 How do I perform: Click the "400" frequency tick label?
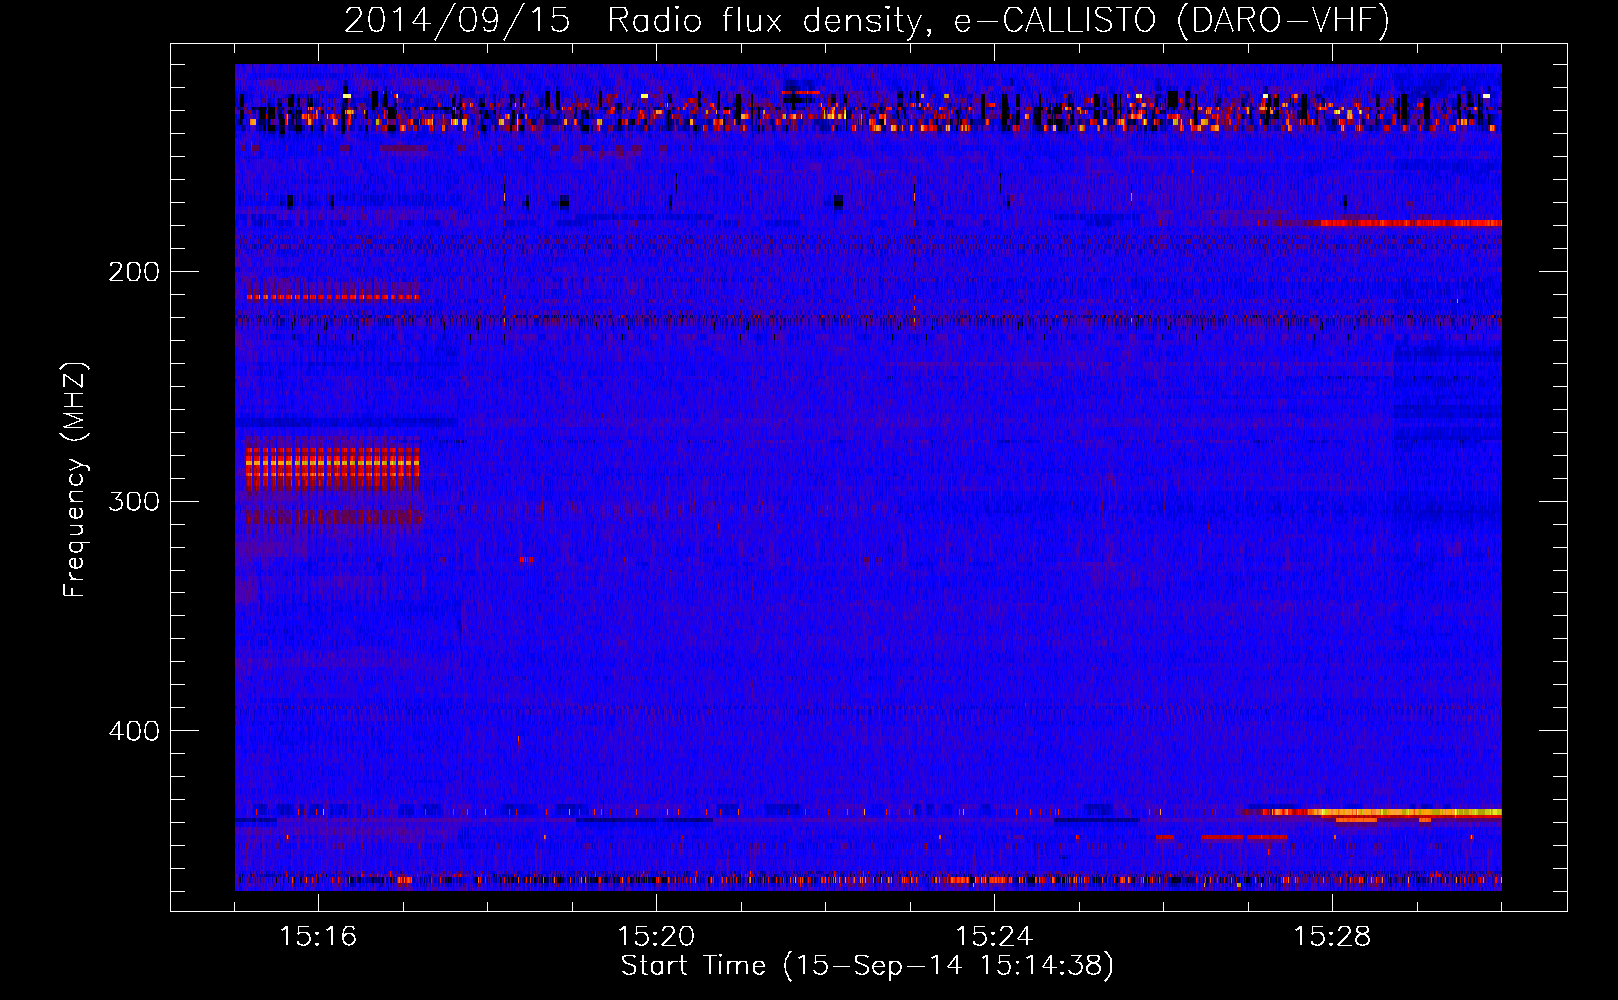[134, 731]
